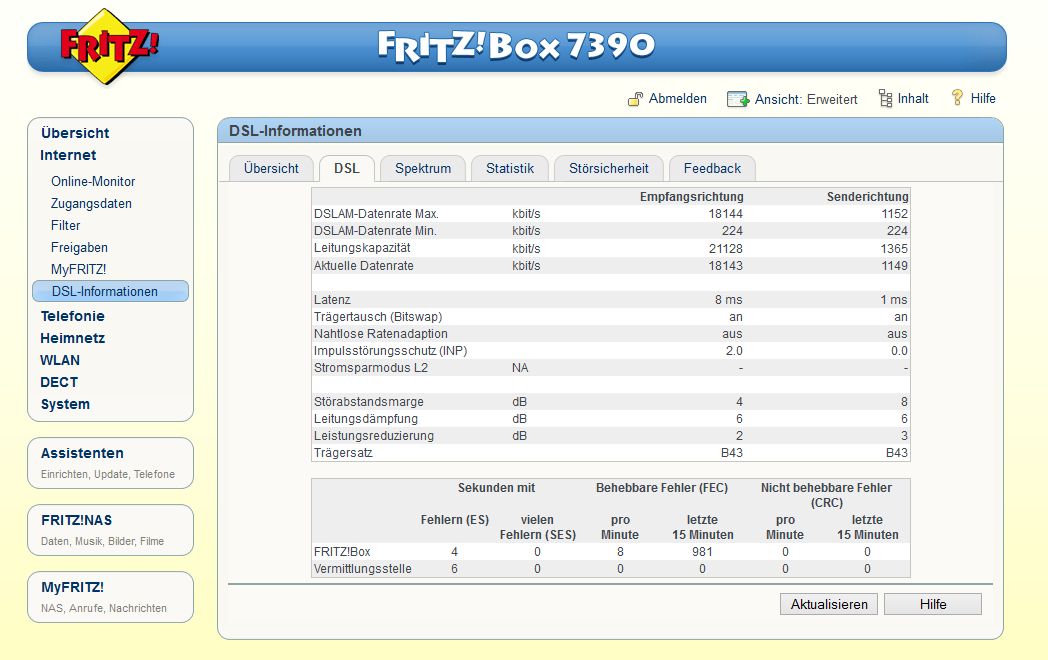This screenshot has width=1048, height=660.
Task: Click Nahtlose Ratenadaption label
Action: click(x=381, y=334)
